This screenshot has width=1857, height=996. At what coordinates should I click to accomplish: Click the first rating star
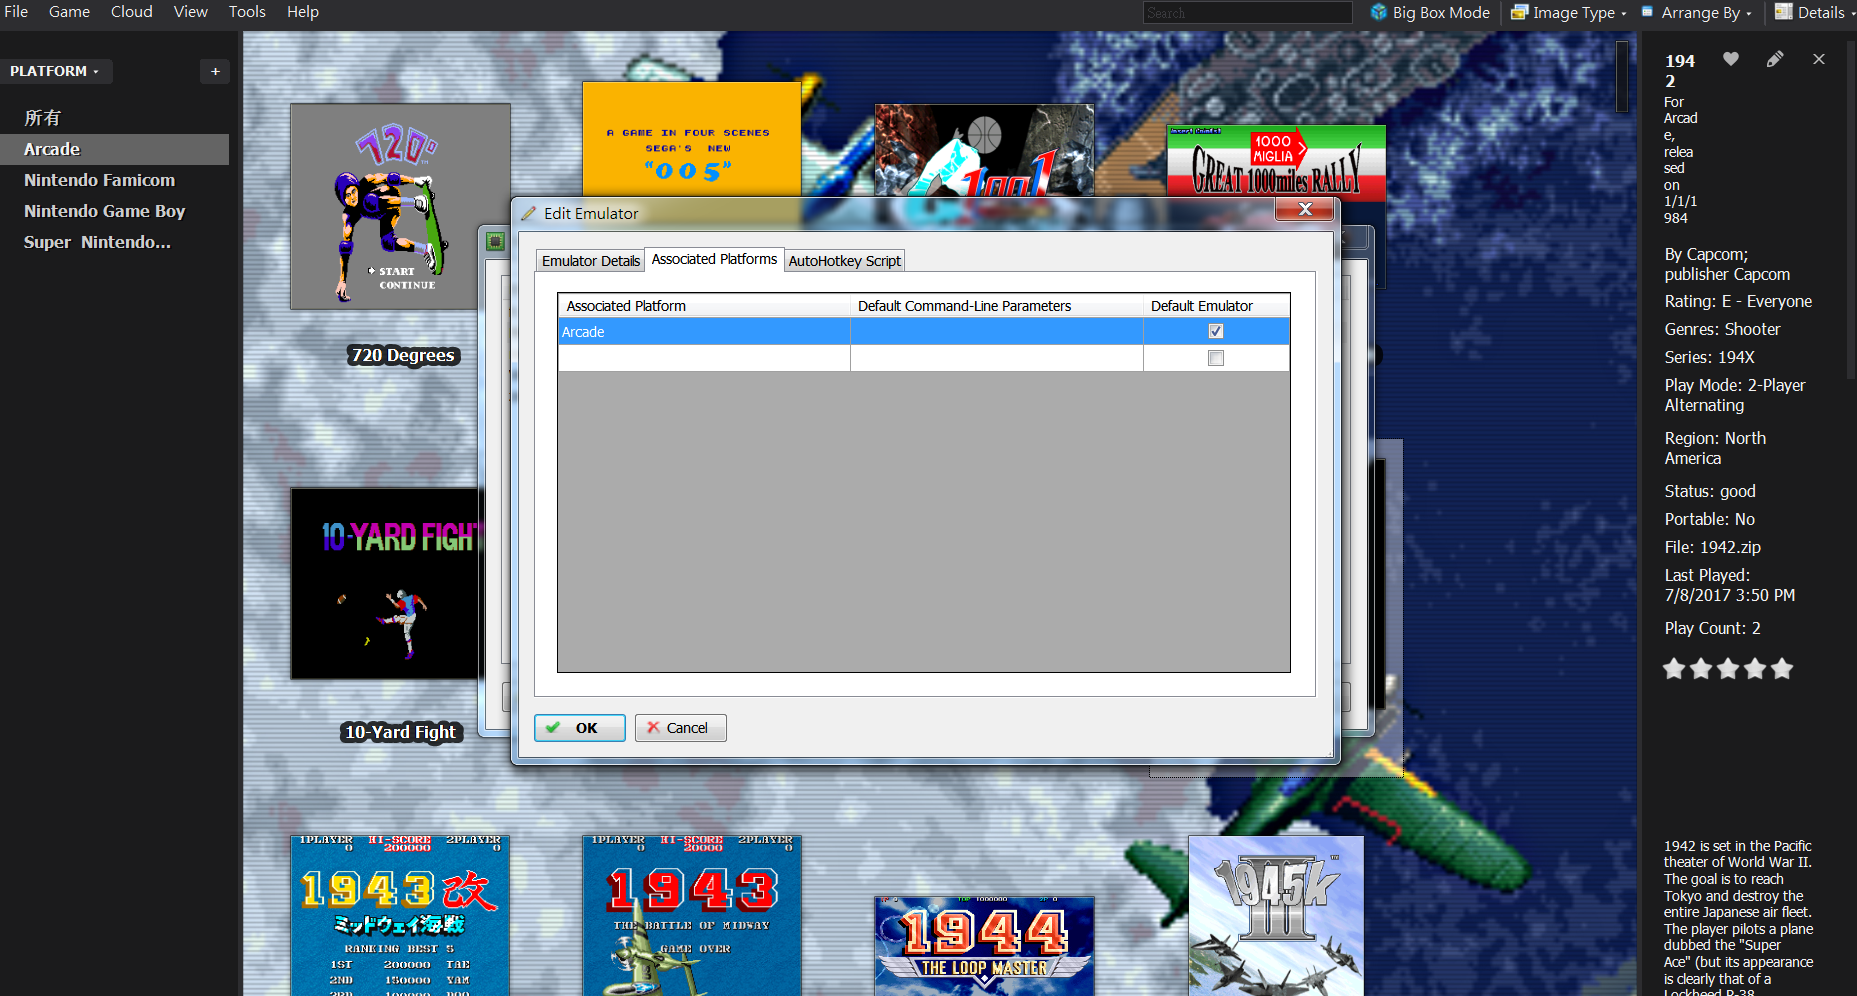[1674, 669]
